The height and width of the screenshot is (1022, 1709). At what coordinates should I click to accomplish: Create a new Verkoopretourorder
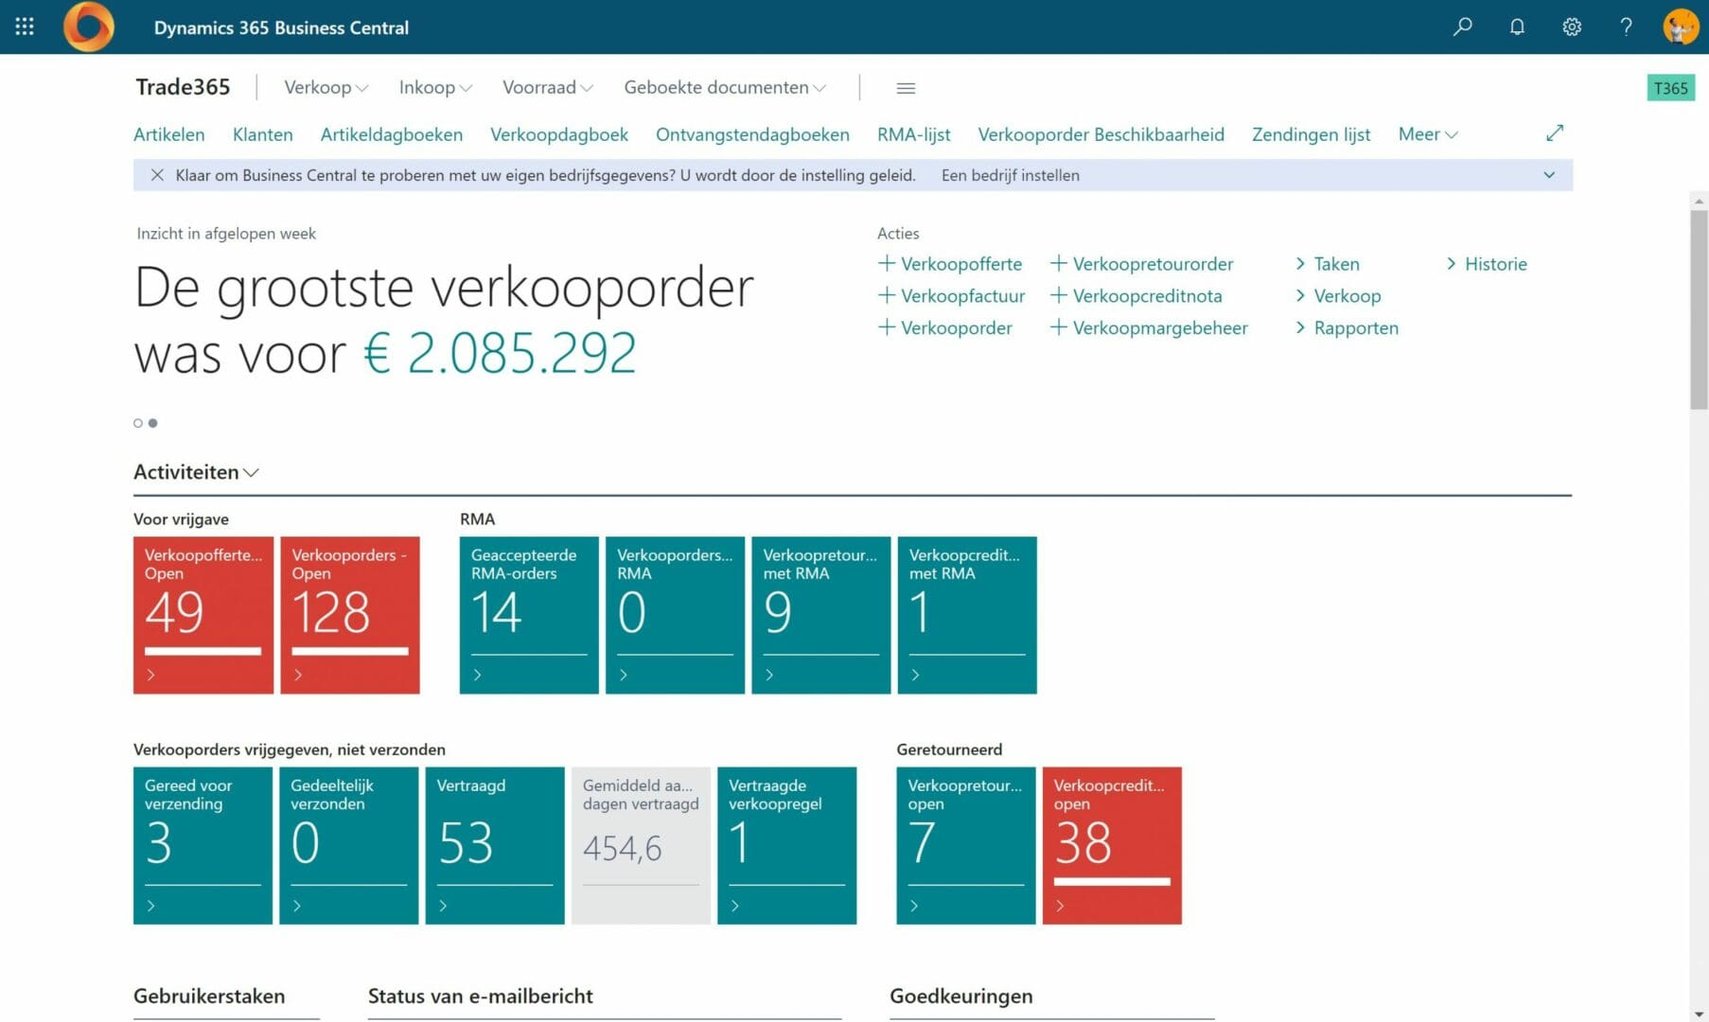click(x=1142, y=264)
